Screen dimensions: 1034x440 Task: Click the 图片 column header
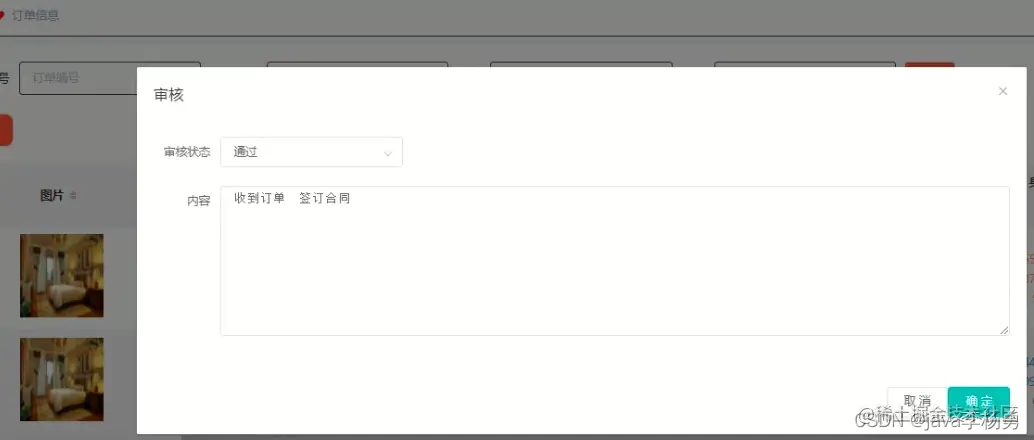tap(52, 195)
